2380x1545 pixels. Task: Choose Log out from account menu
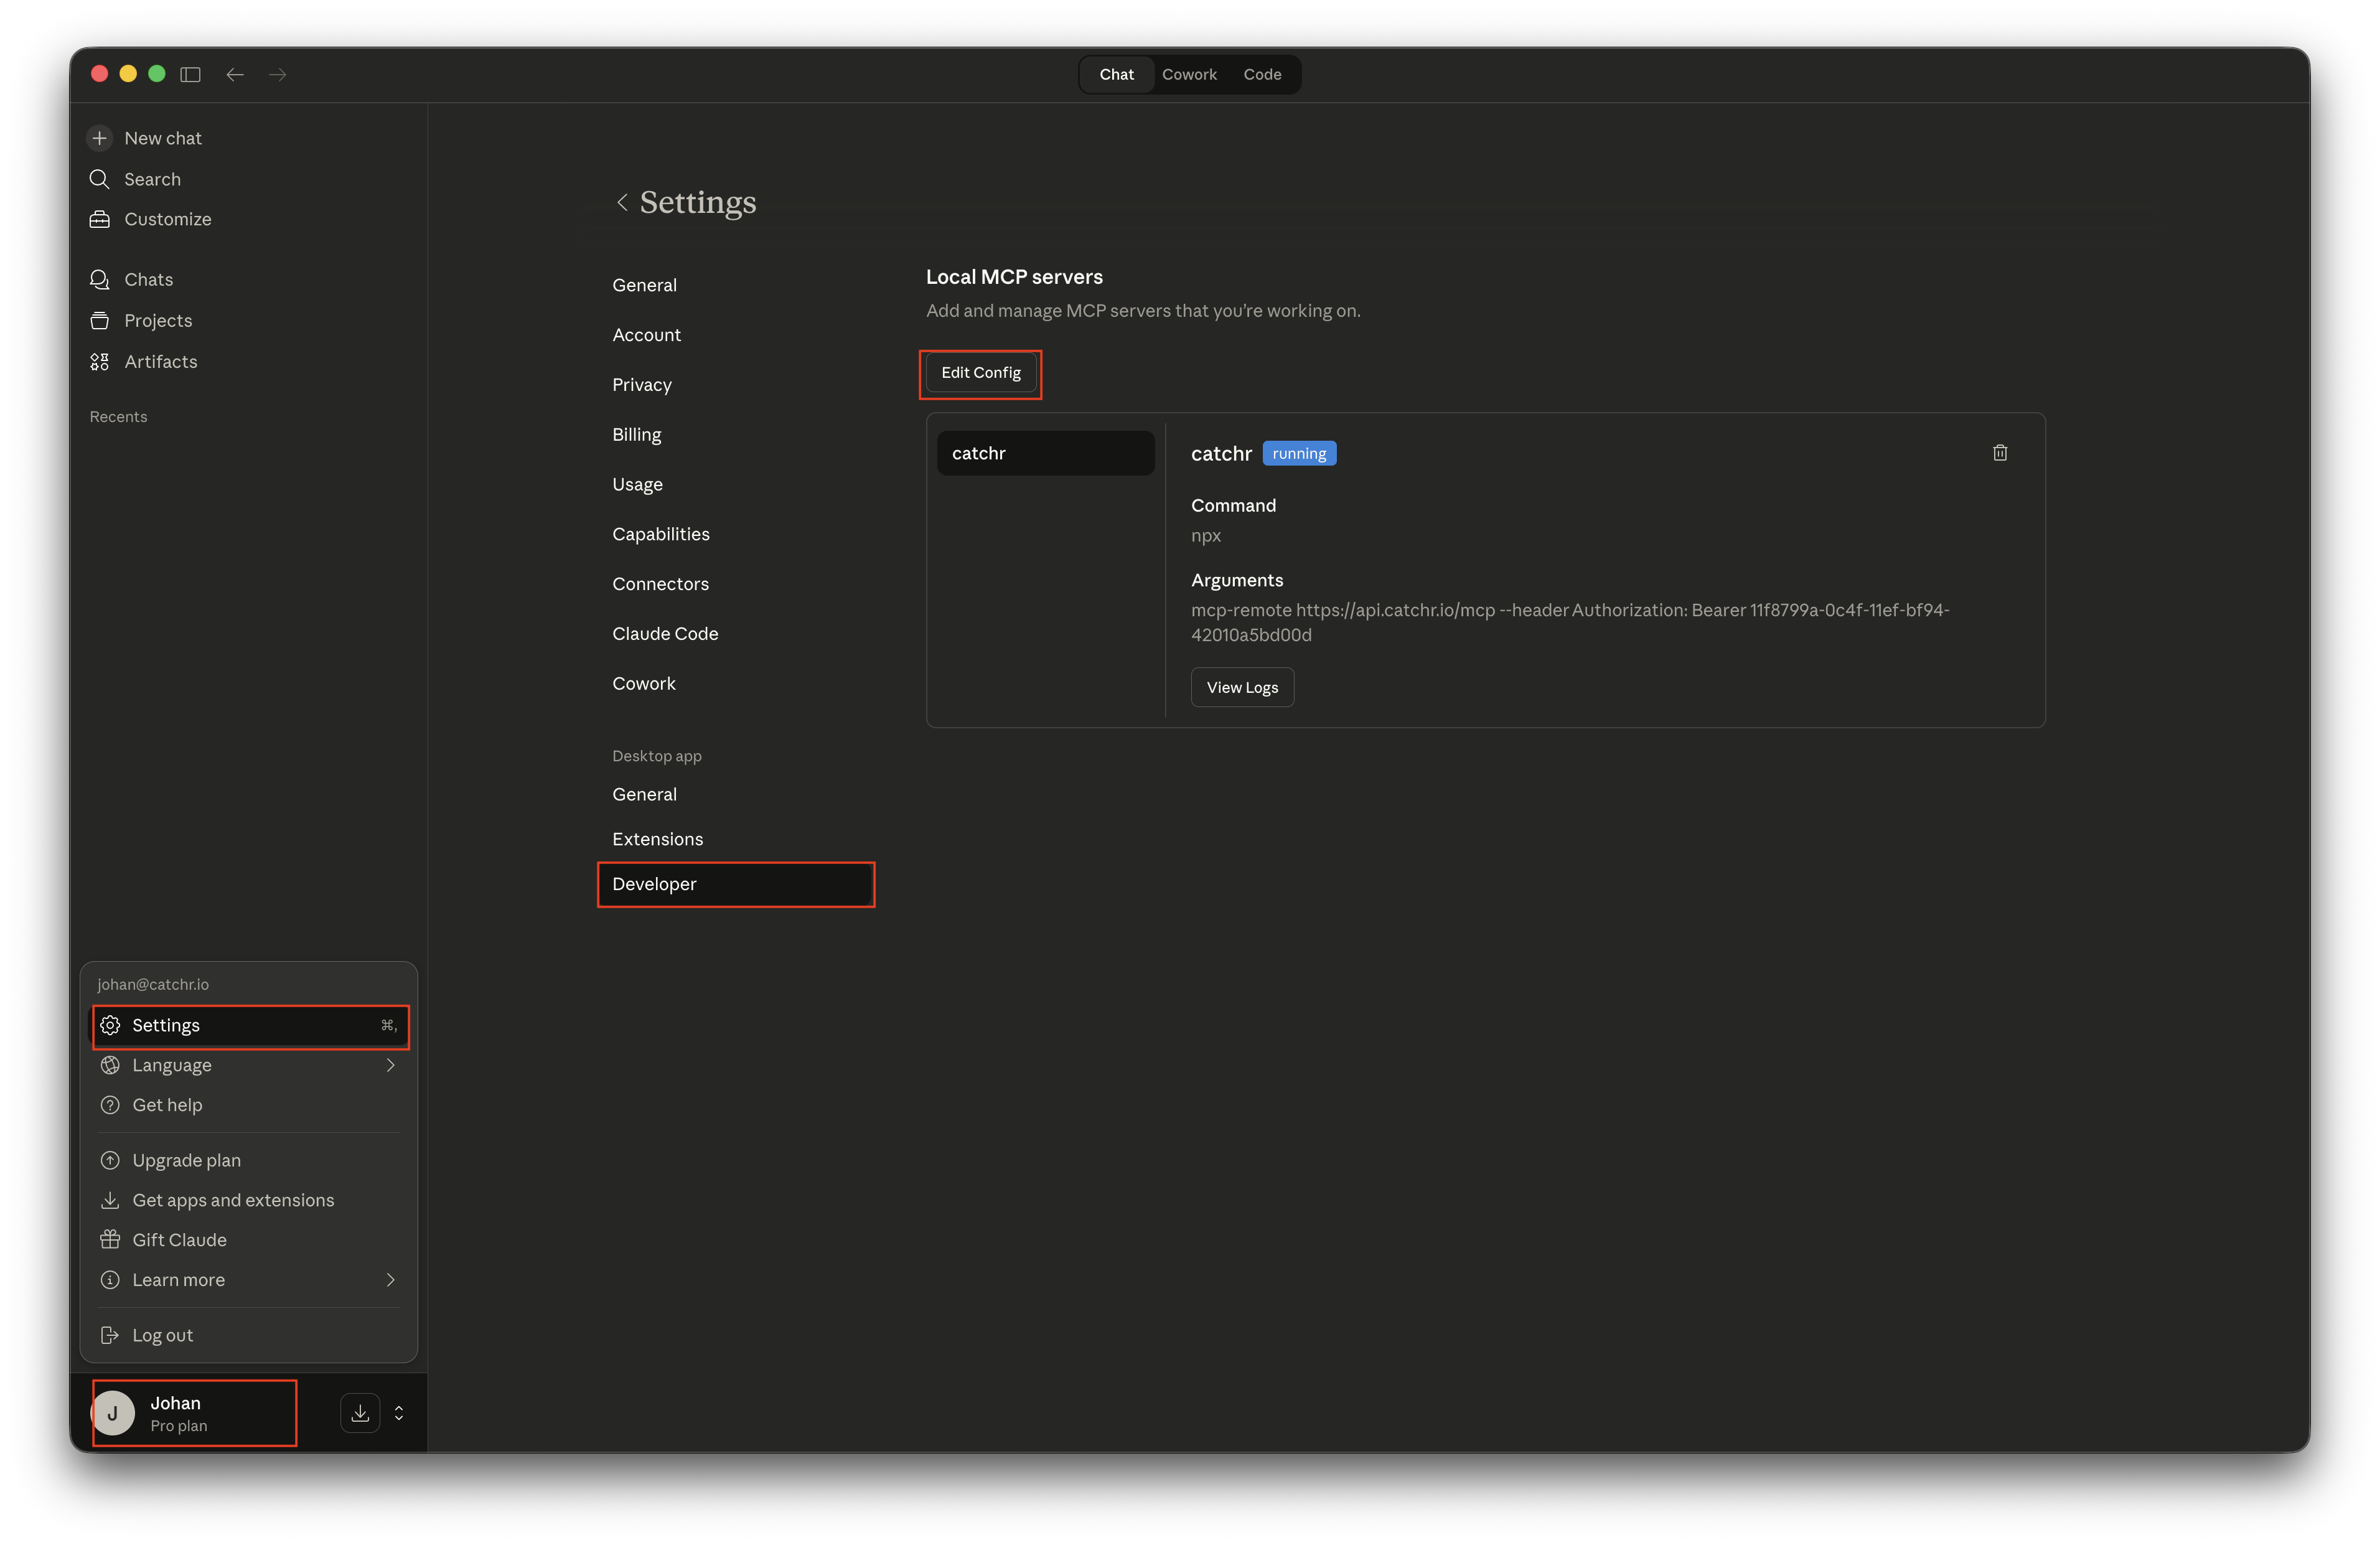[x=162, y=1335]
